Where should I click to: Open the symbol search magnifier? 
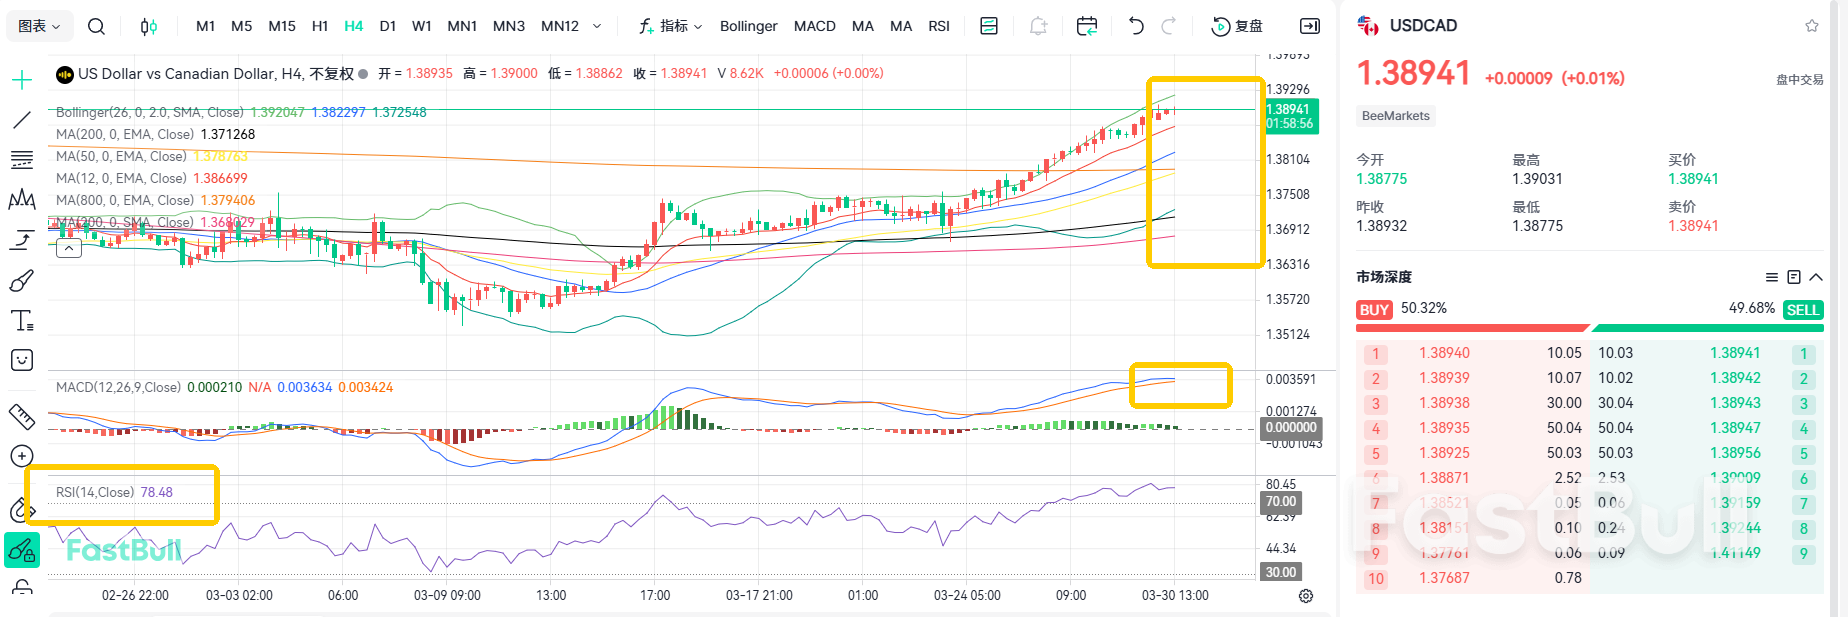click(x=96, y=26)
